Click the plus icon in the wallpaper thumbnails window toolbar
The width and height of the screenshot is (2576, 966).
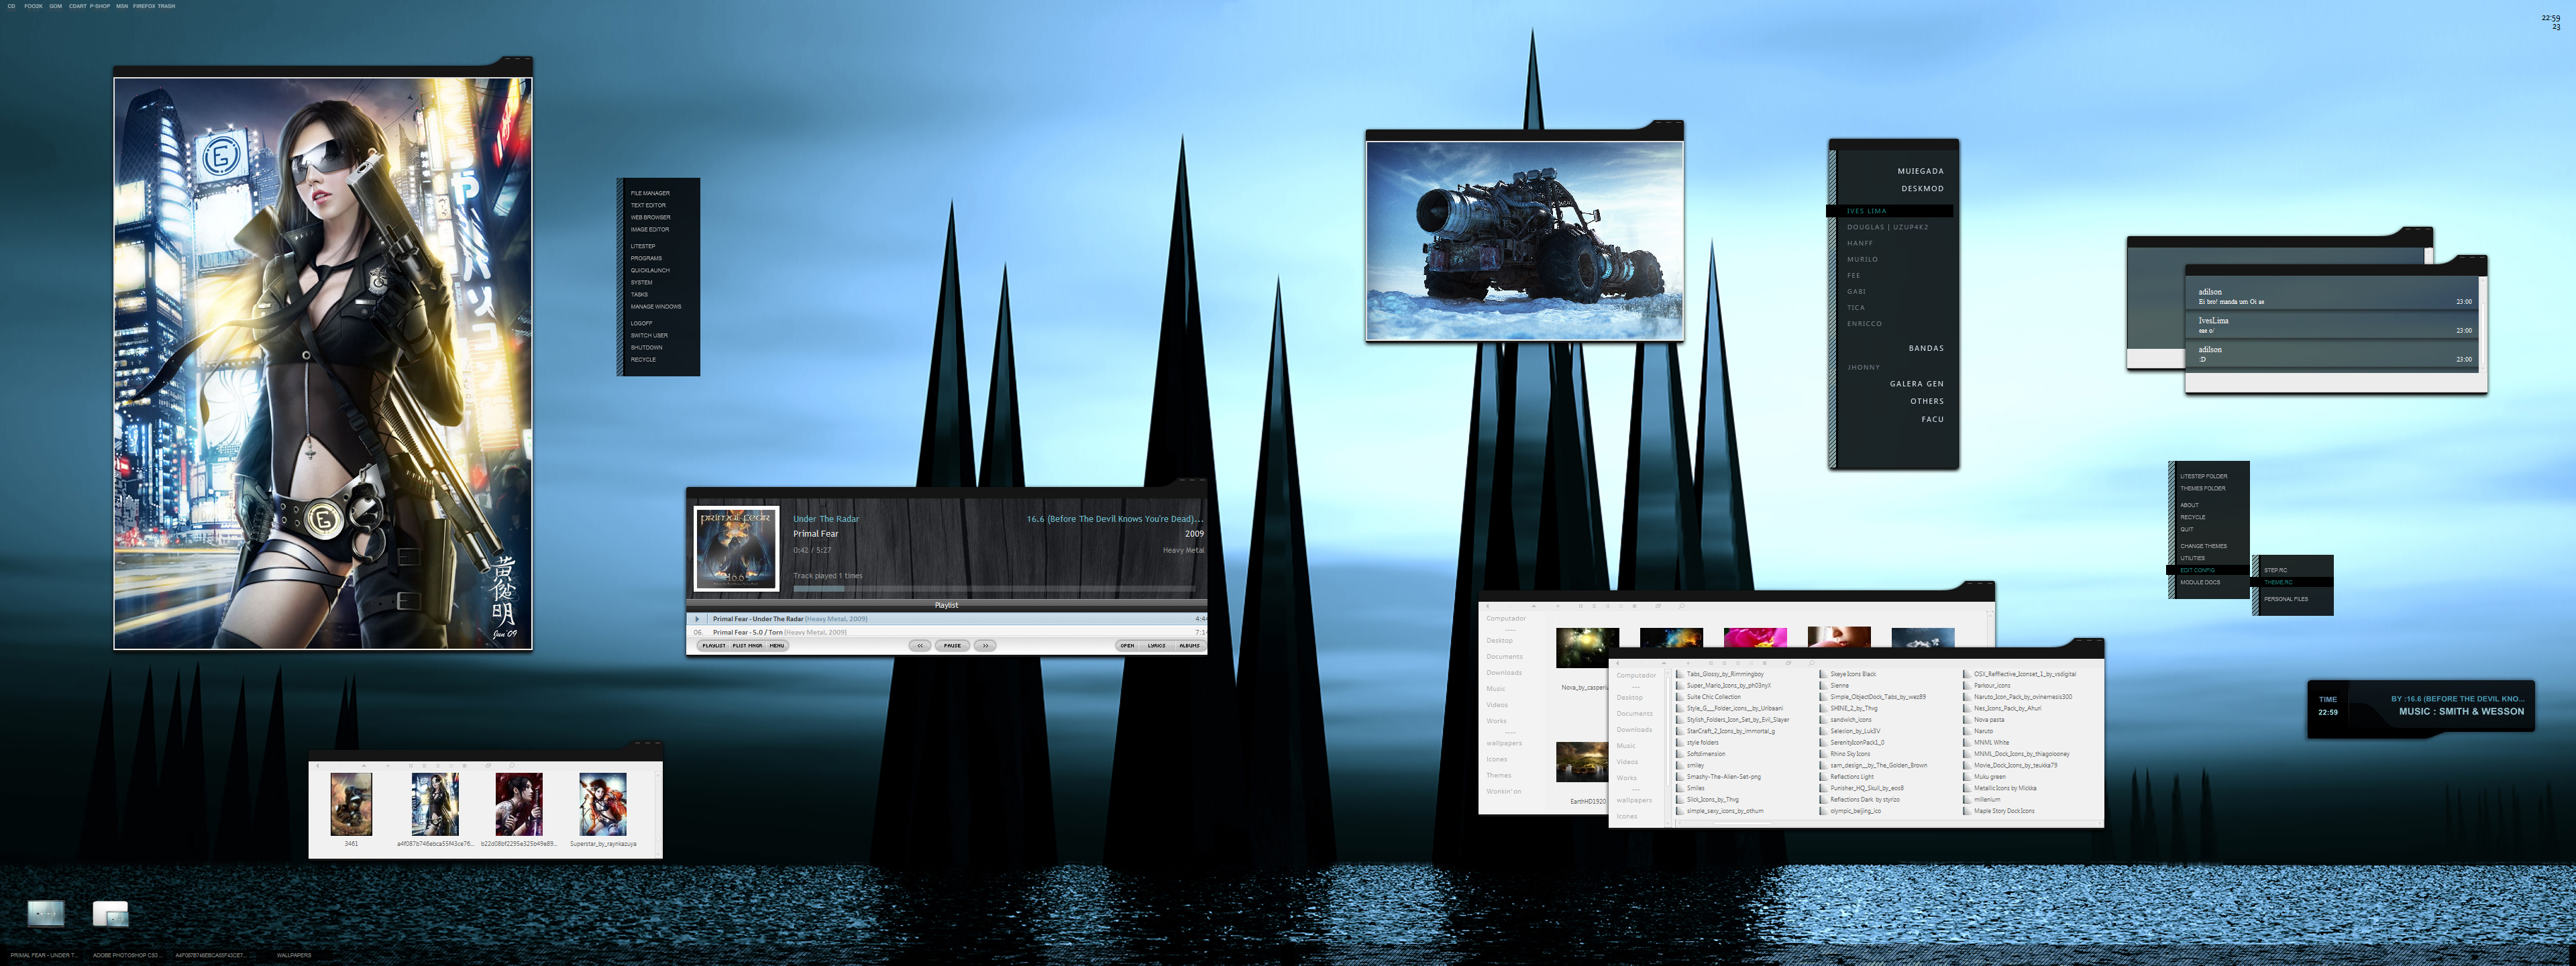[x=1559, y=606]
